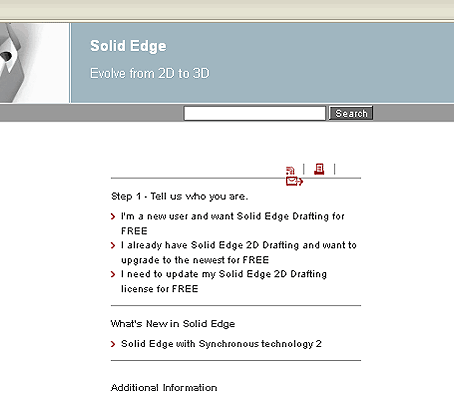Click red arrow beside upgrade to newest link
The image size is (454, 400).
pyautogui.click(x=113, y=246)
